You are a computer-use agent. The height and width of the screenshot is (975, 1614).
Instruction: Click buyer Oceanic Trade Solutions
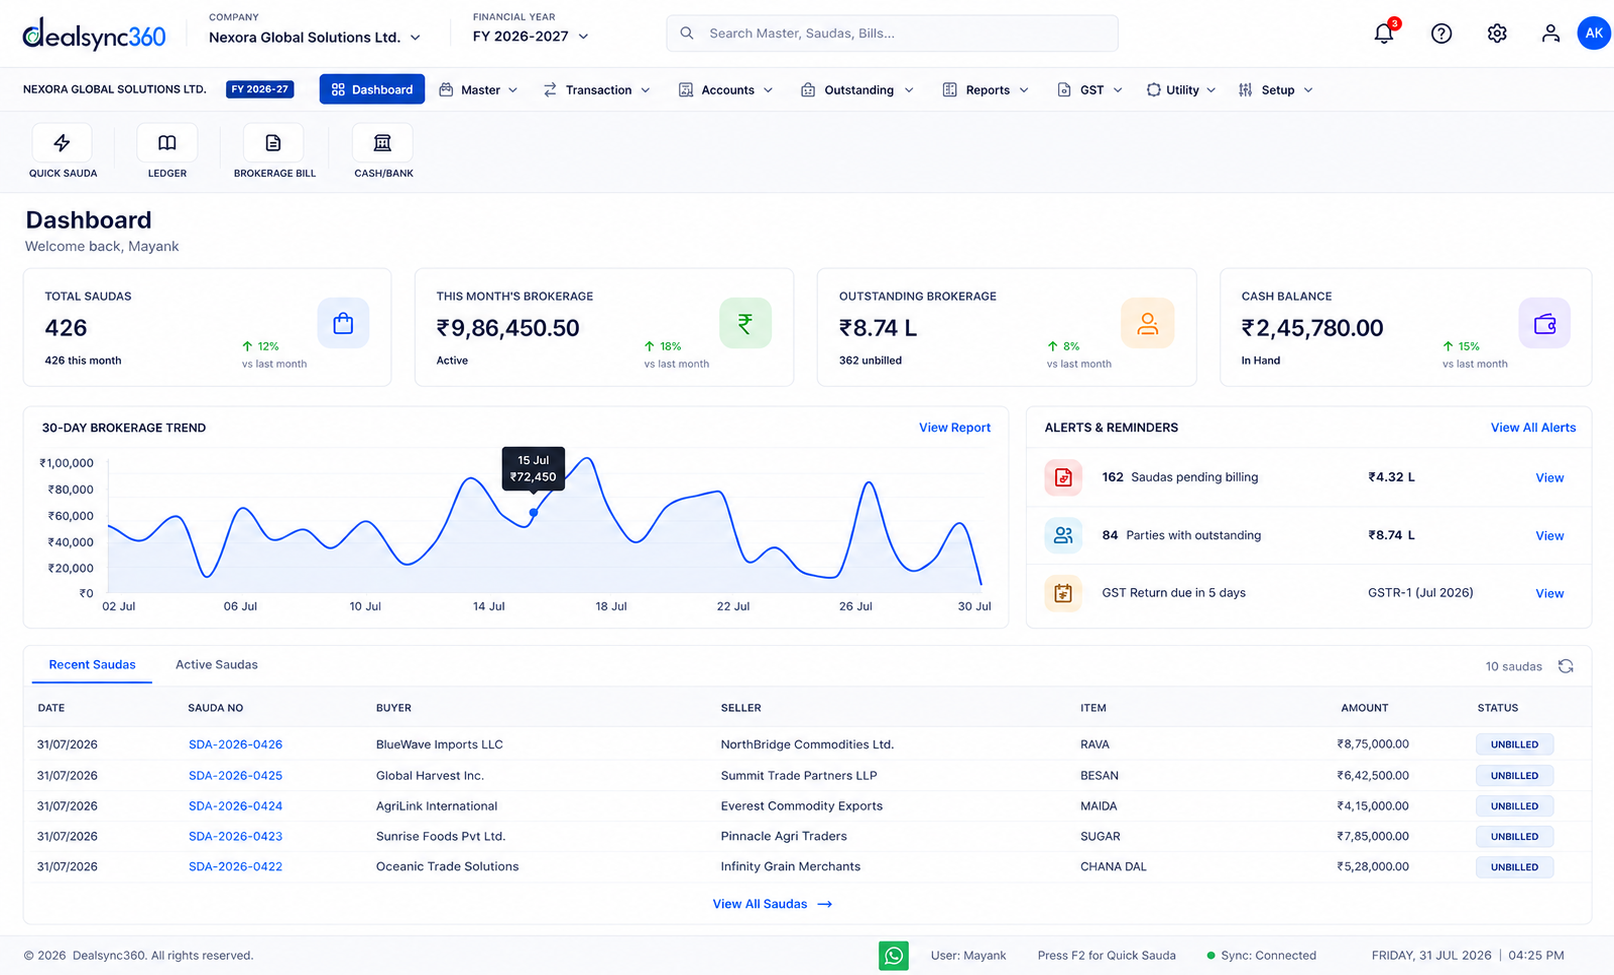447,866
